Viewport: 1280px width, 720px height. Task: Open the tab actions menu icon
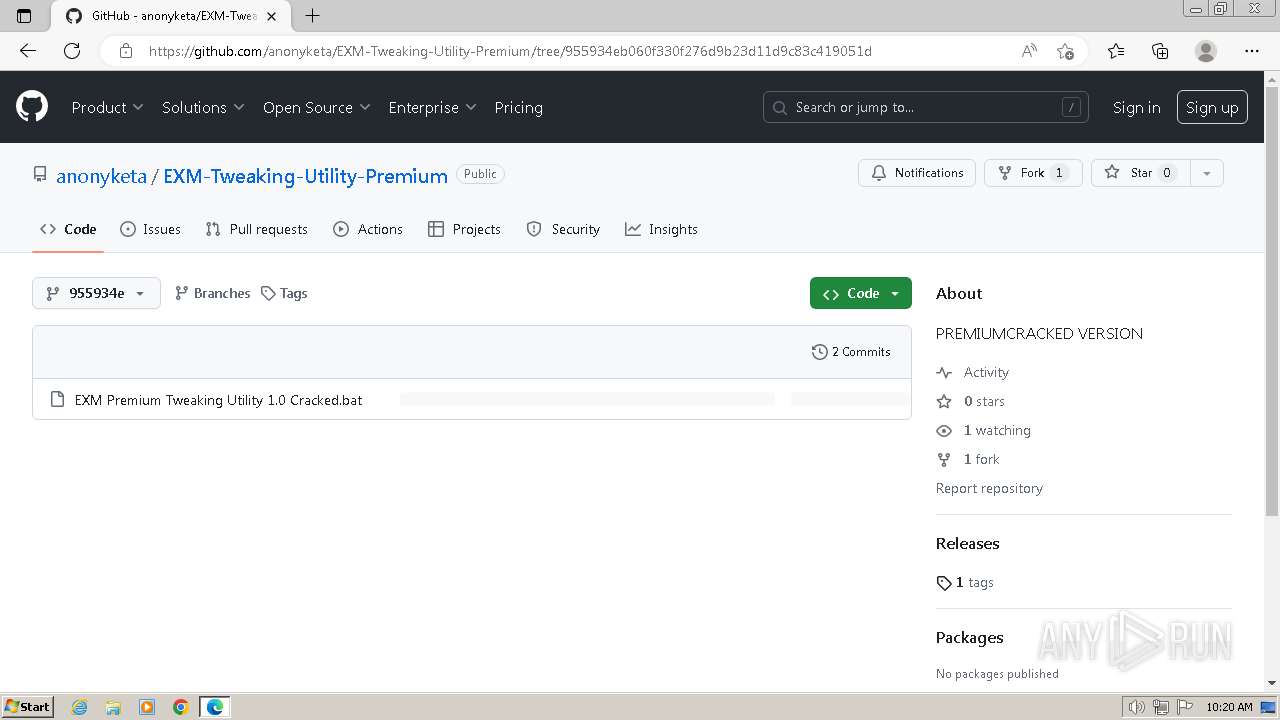24,16
